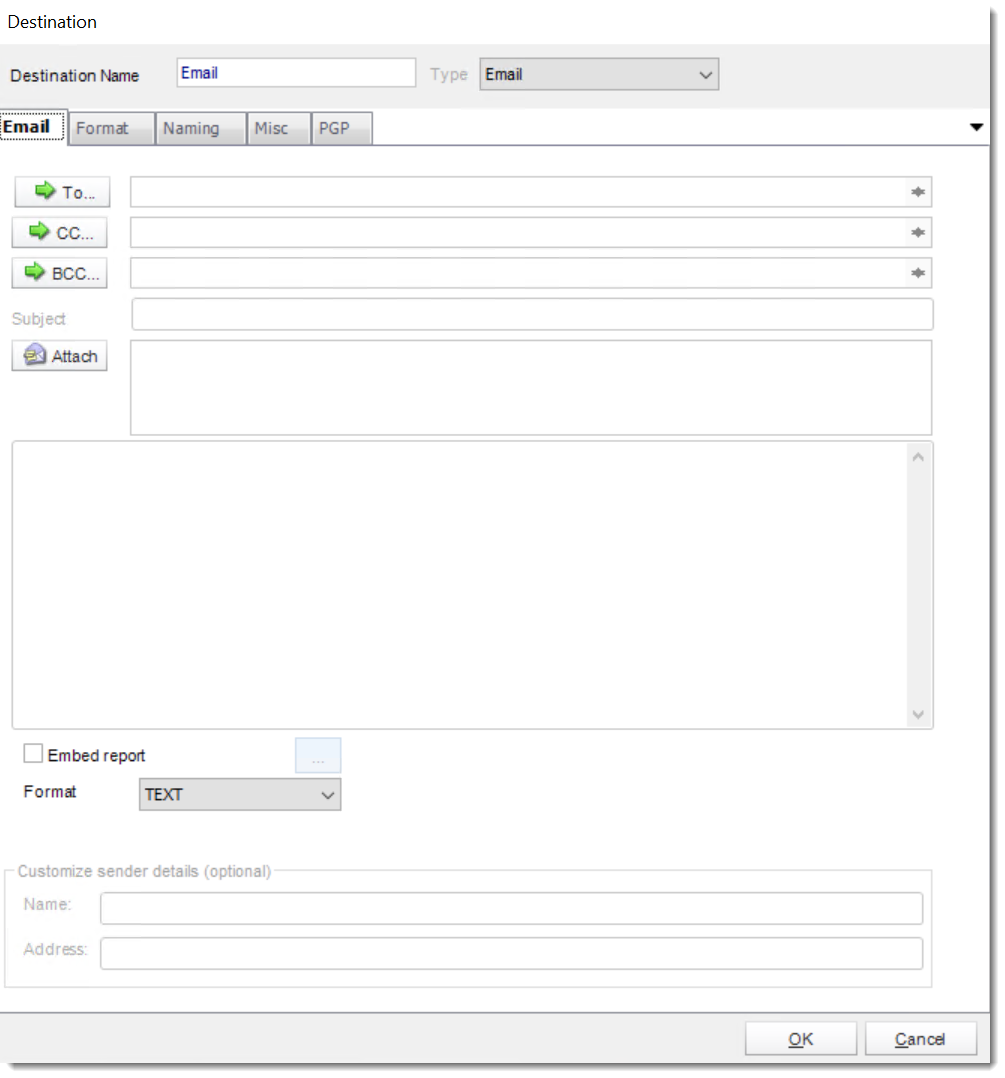Select the Email tab

click(x=32, y=126)
